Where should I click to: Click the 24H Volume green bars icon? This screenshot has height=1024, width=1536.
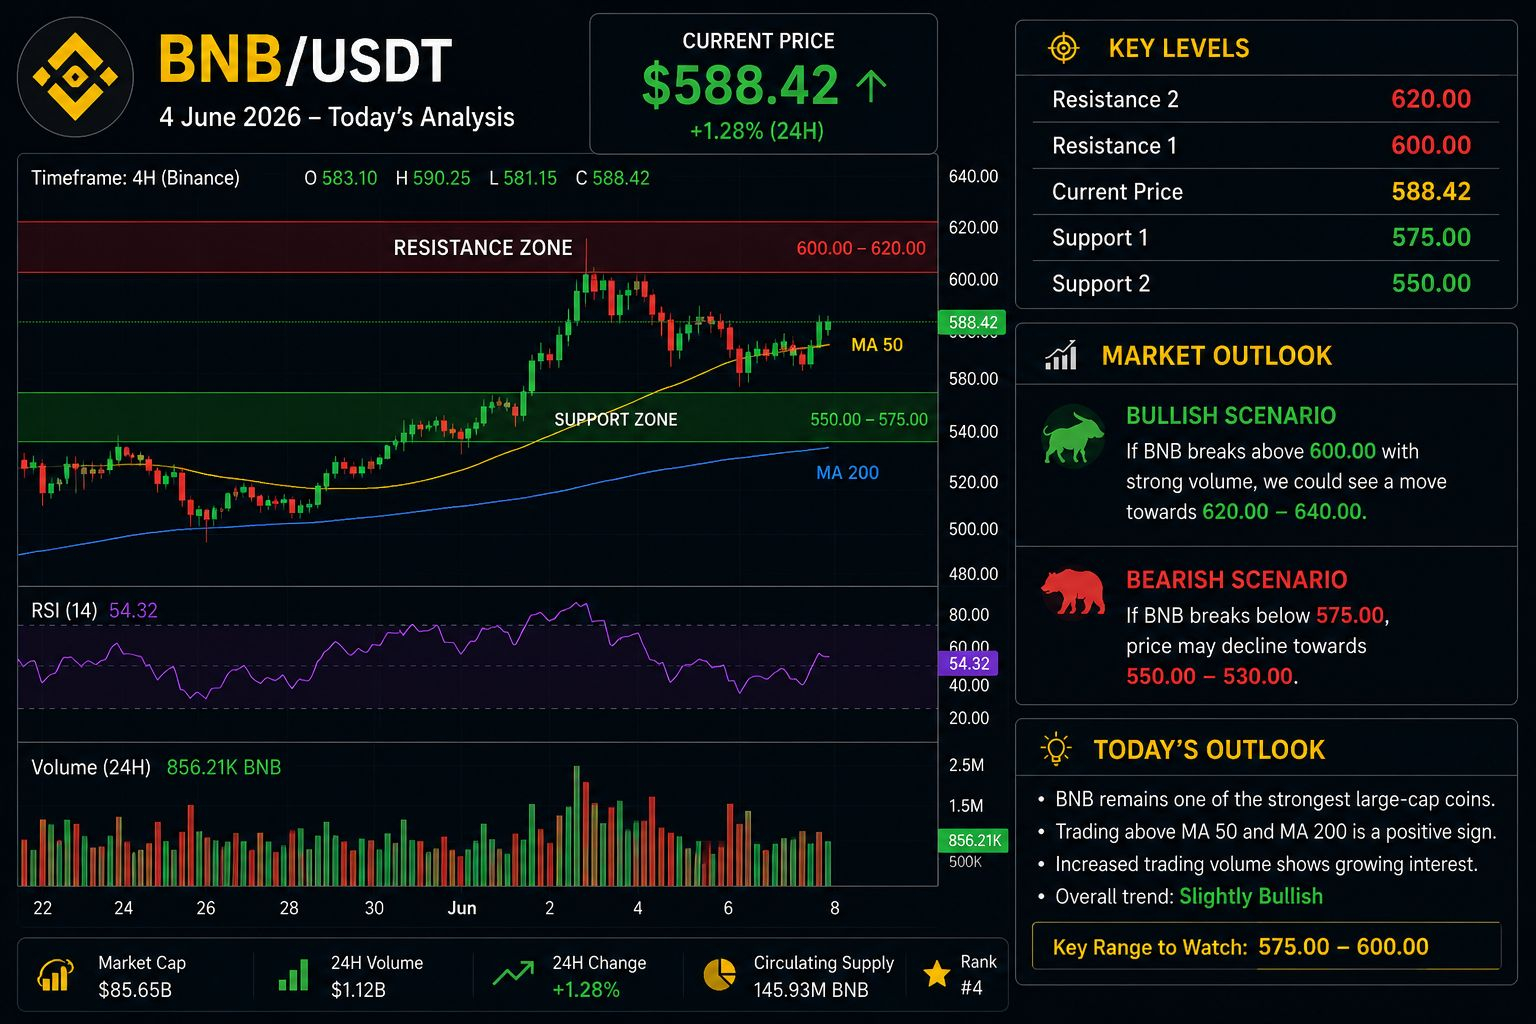(293, 975)
